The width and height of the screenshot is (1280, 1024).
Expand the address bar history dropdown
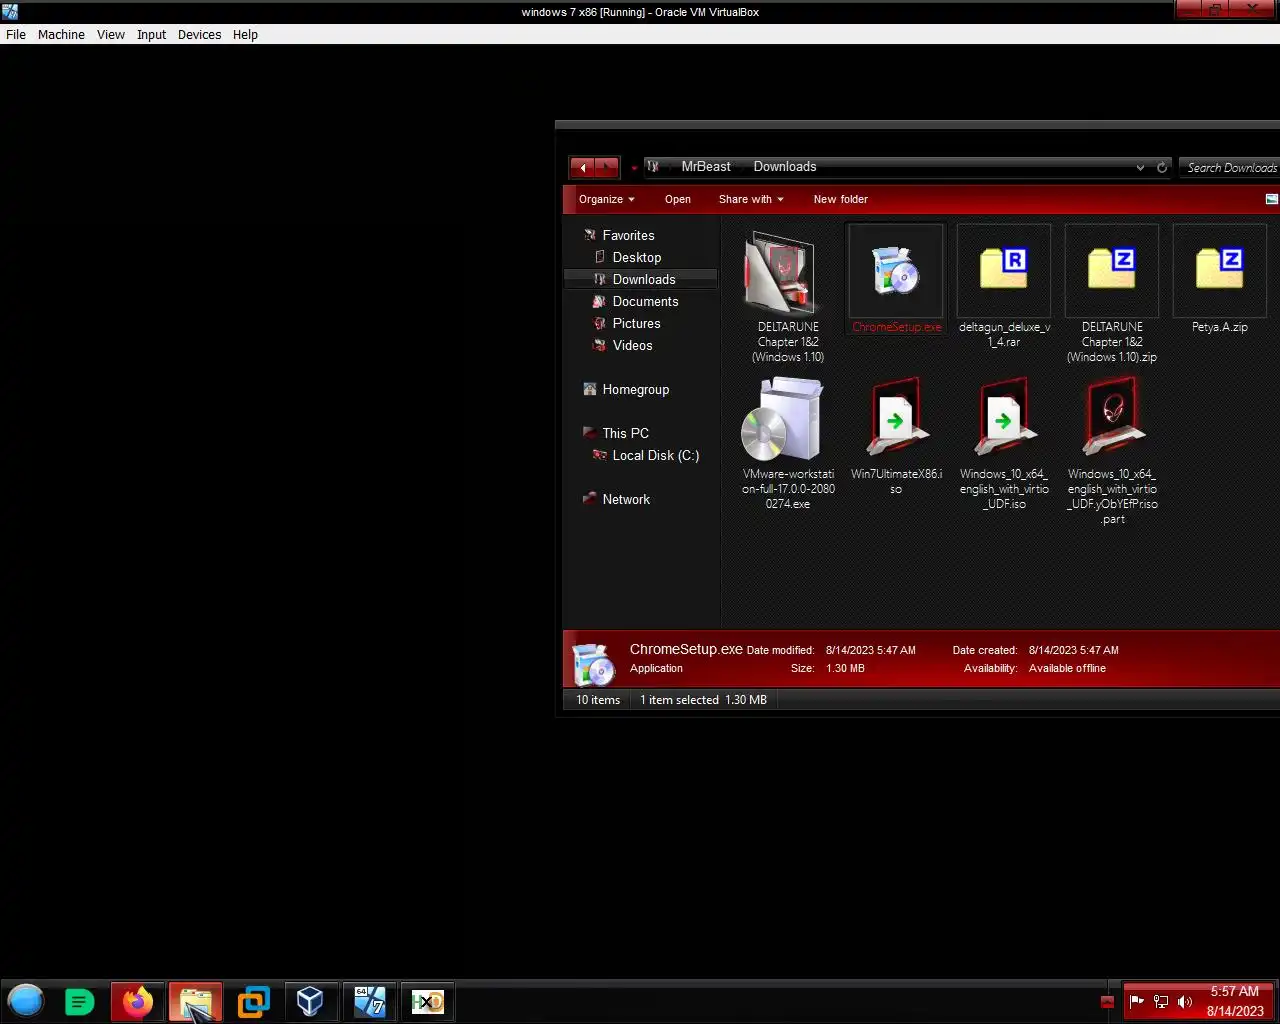1140,168
